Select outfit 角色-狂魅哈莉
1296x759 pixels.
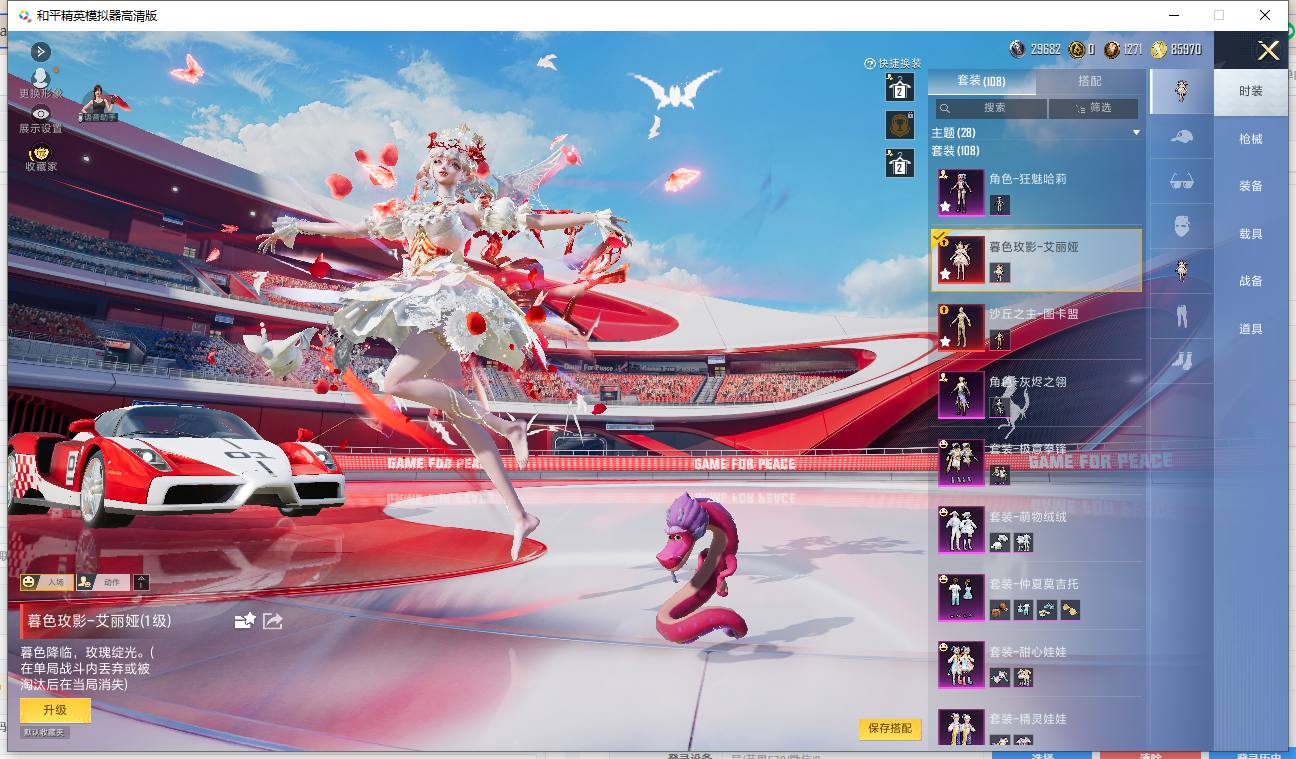pos(1036,192)
